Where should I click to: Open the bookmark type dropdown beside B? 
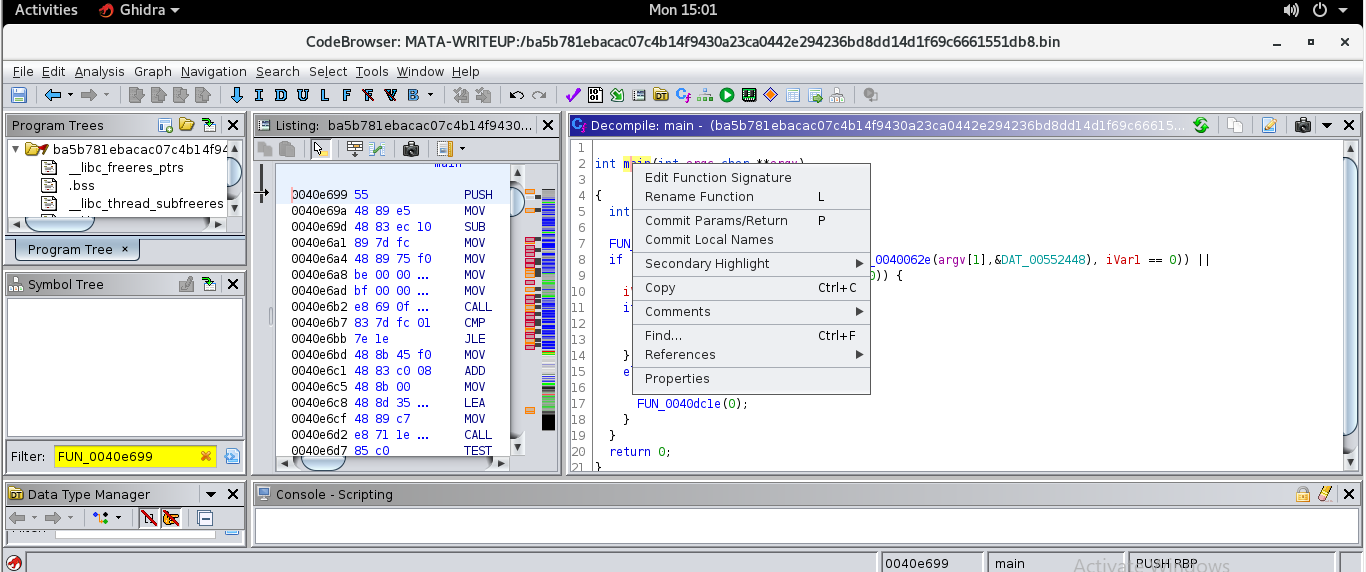click(431, 95)
